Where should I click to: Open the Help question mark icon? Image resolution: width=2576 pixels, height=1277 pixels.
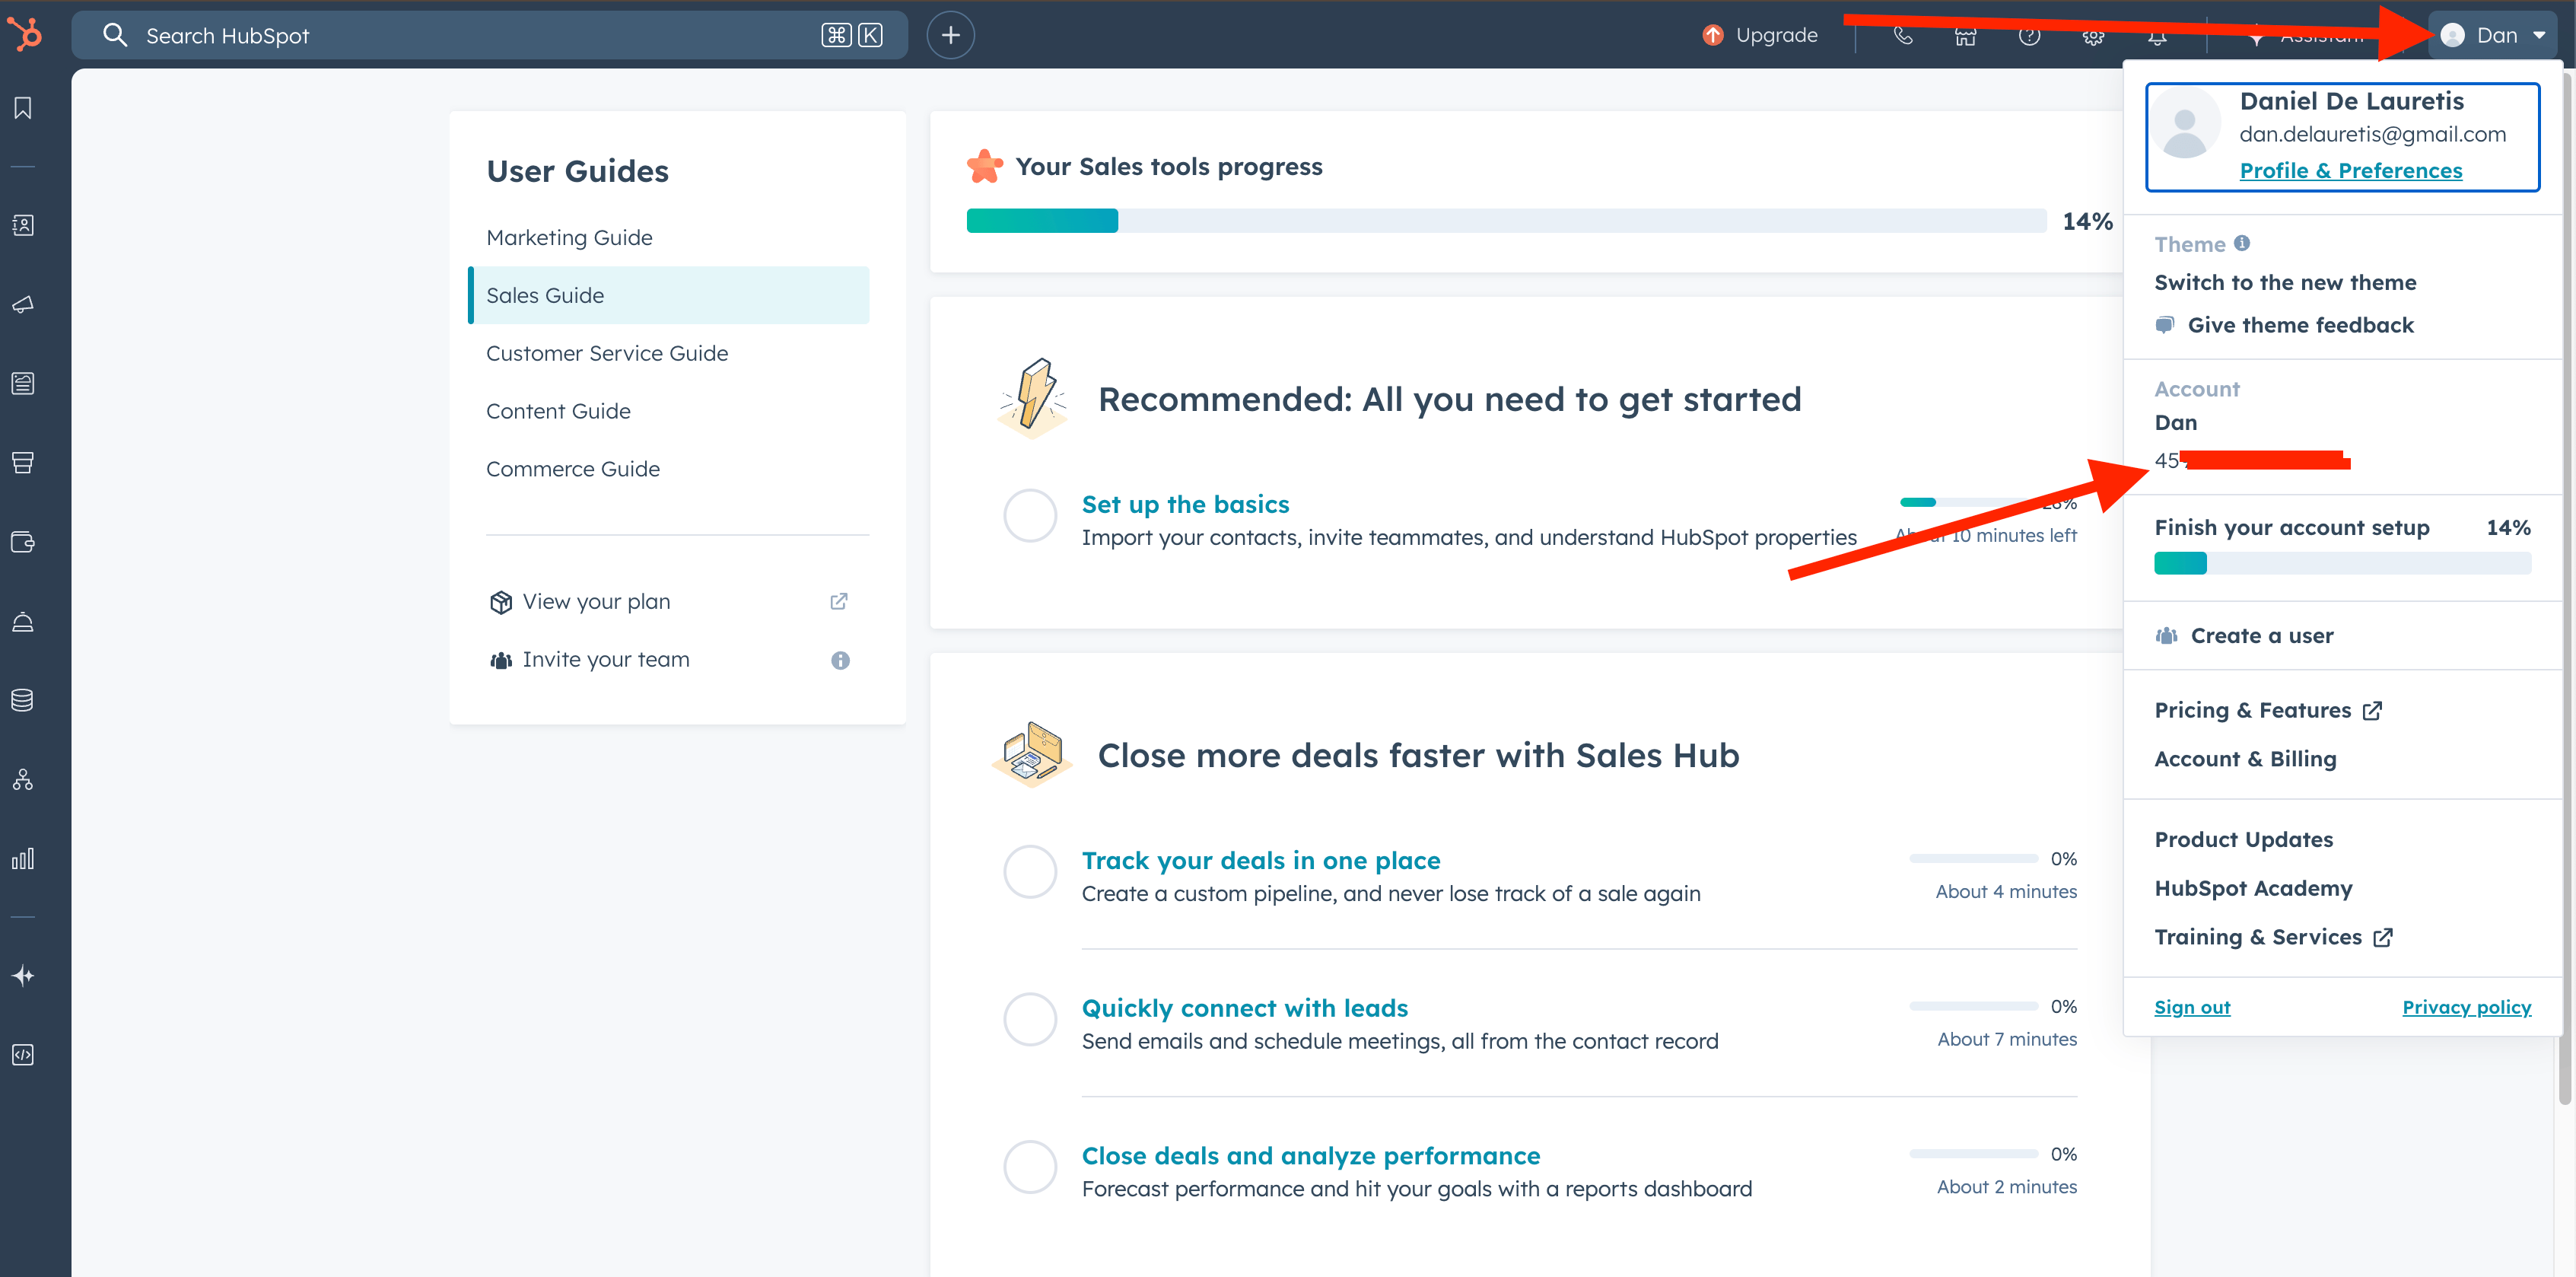(x=2029, y=35)
